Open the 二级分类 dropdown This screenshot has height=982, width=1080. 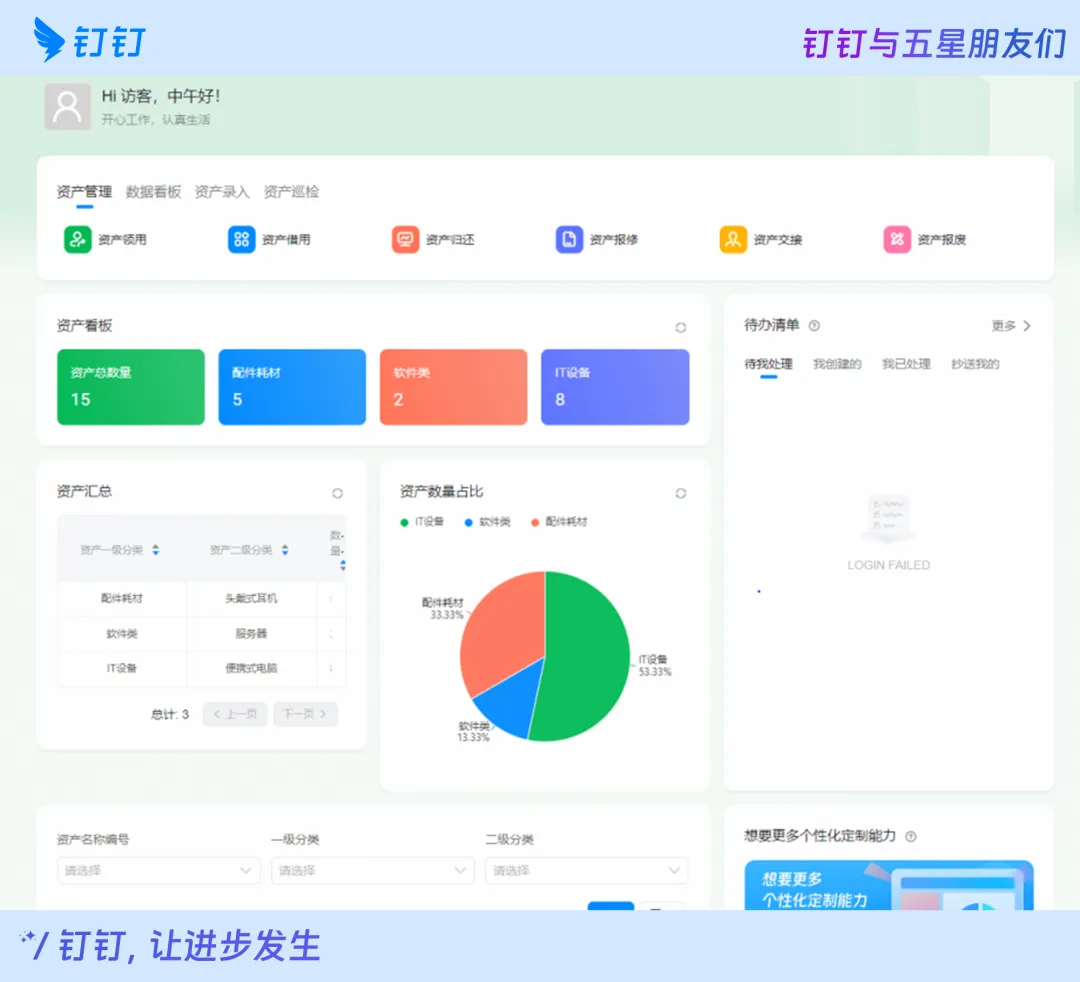click(x=587, y=870)
